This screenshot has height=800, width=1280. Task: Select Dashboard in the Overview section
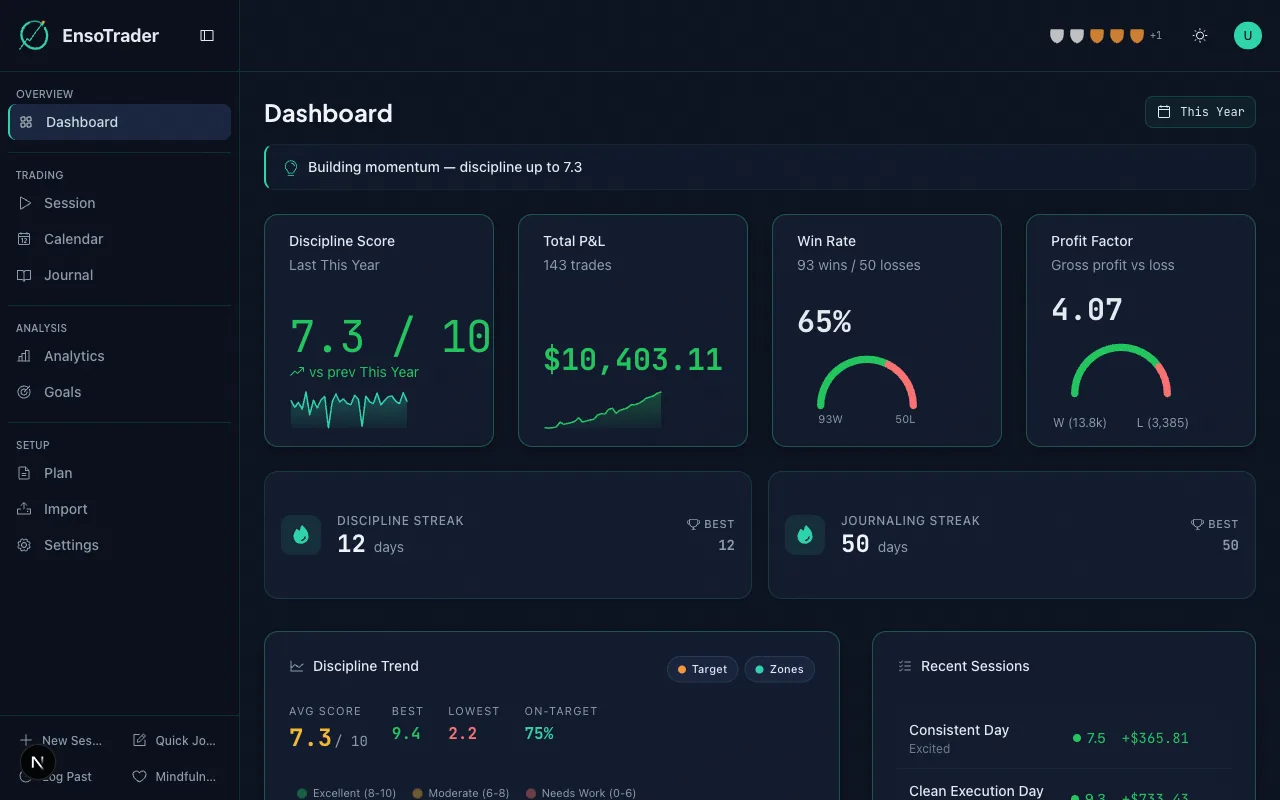pyautogui.click(x=81, y=121)
